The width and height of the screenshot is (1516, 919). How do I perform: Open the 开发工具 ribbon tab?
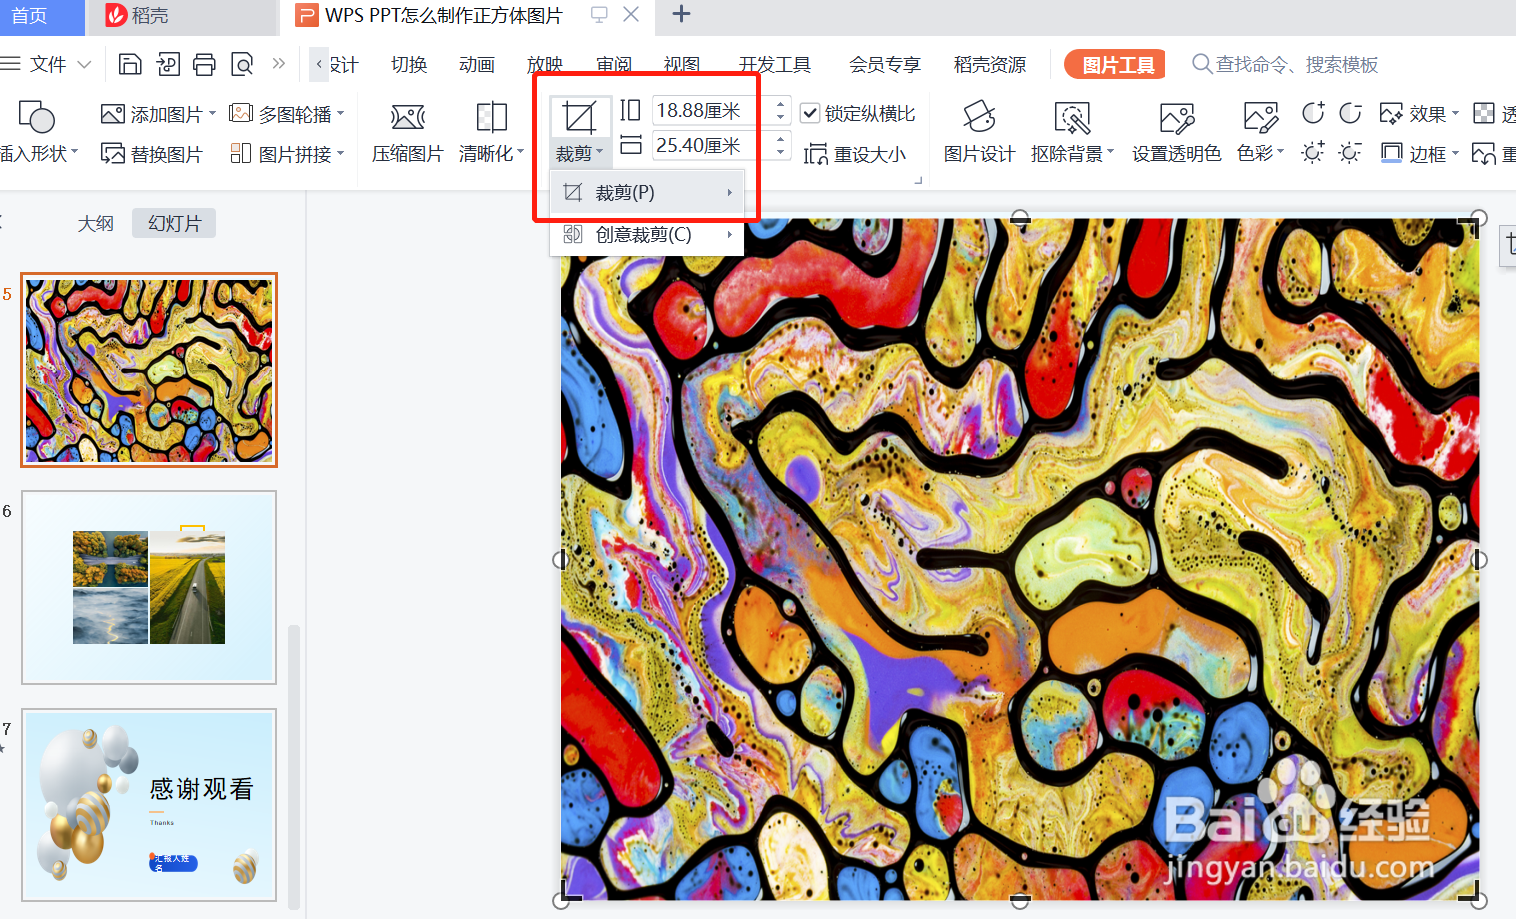[775, 65]
